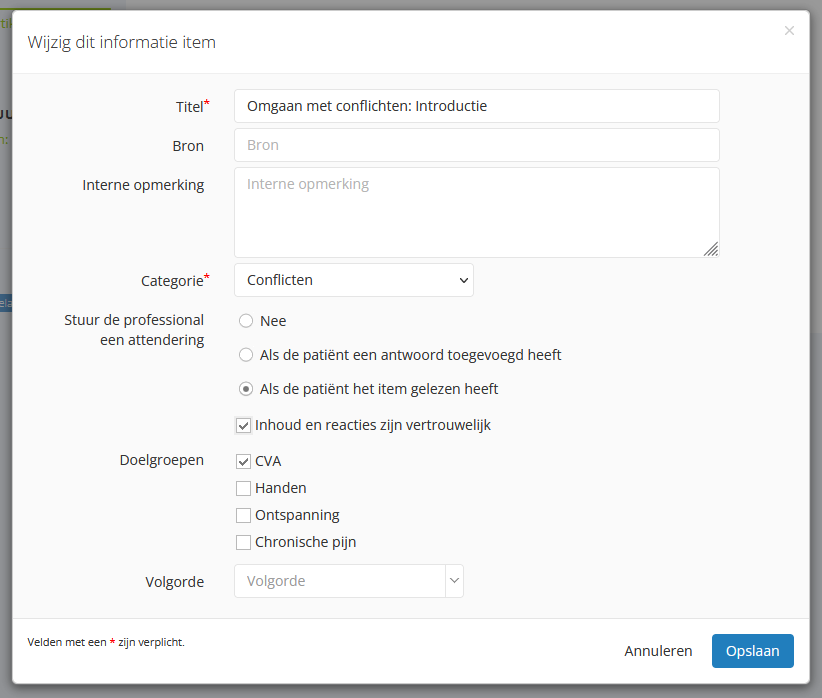Screen dimensions: 822x698
Task: Uncheck the CVA doelgroep checkbox
Action: tap(244, 462)
